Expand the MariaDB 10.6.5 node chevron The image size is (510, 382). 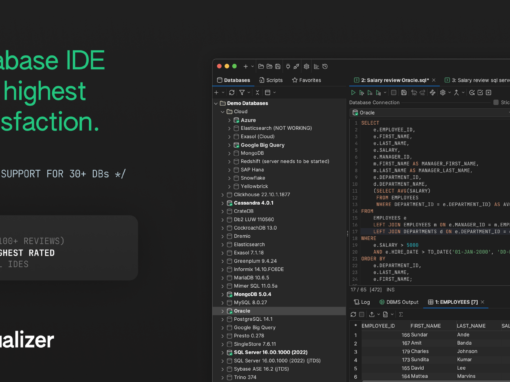click(223, 278)
